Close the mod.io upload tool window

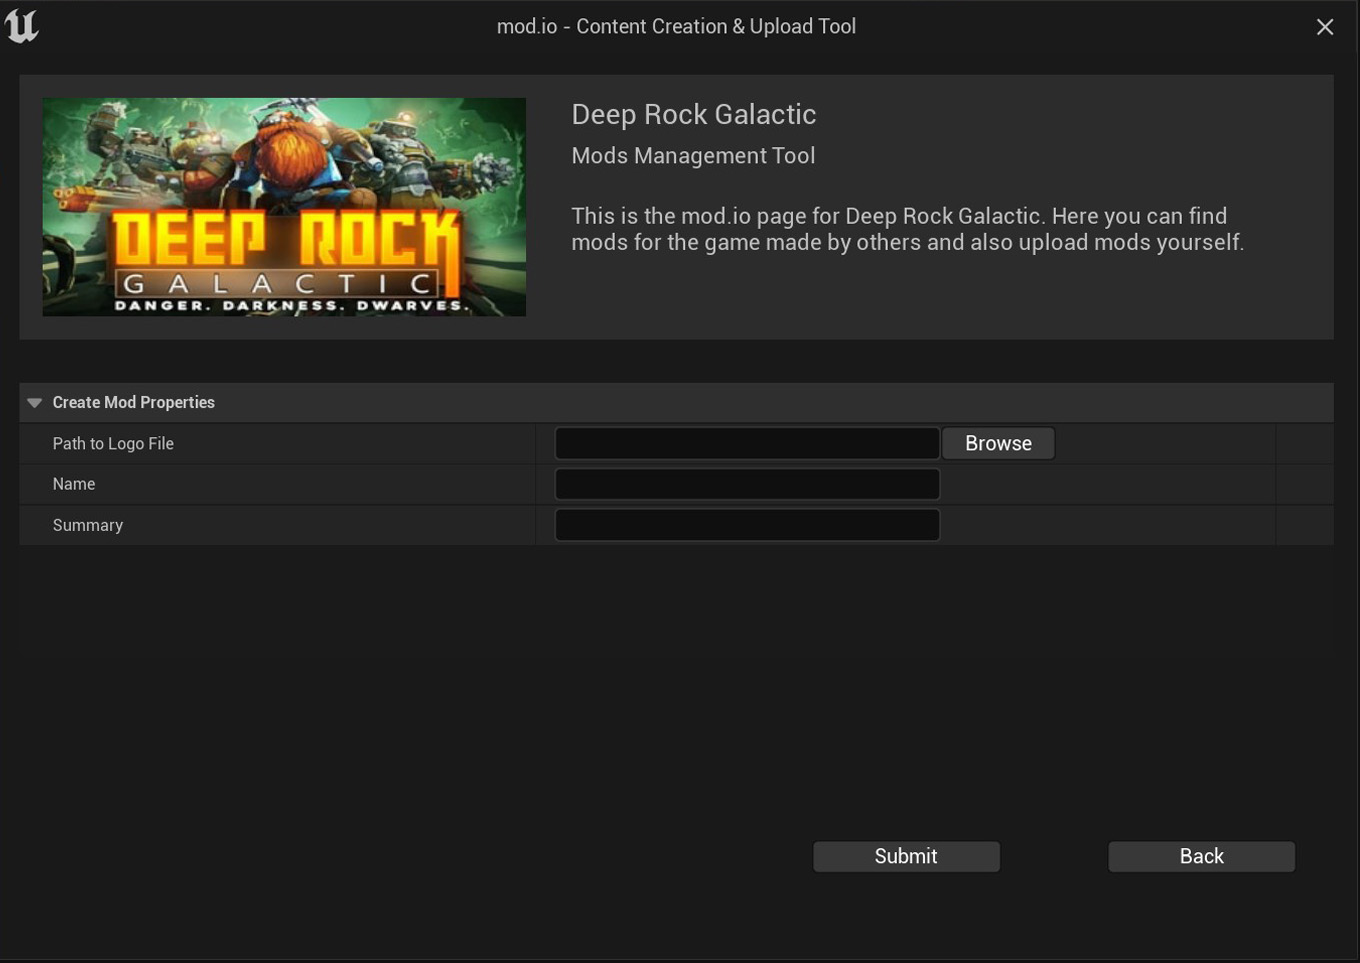point(1325,27)
